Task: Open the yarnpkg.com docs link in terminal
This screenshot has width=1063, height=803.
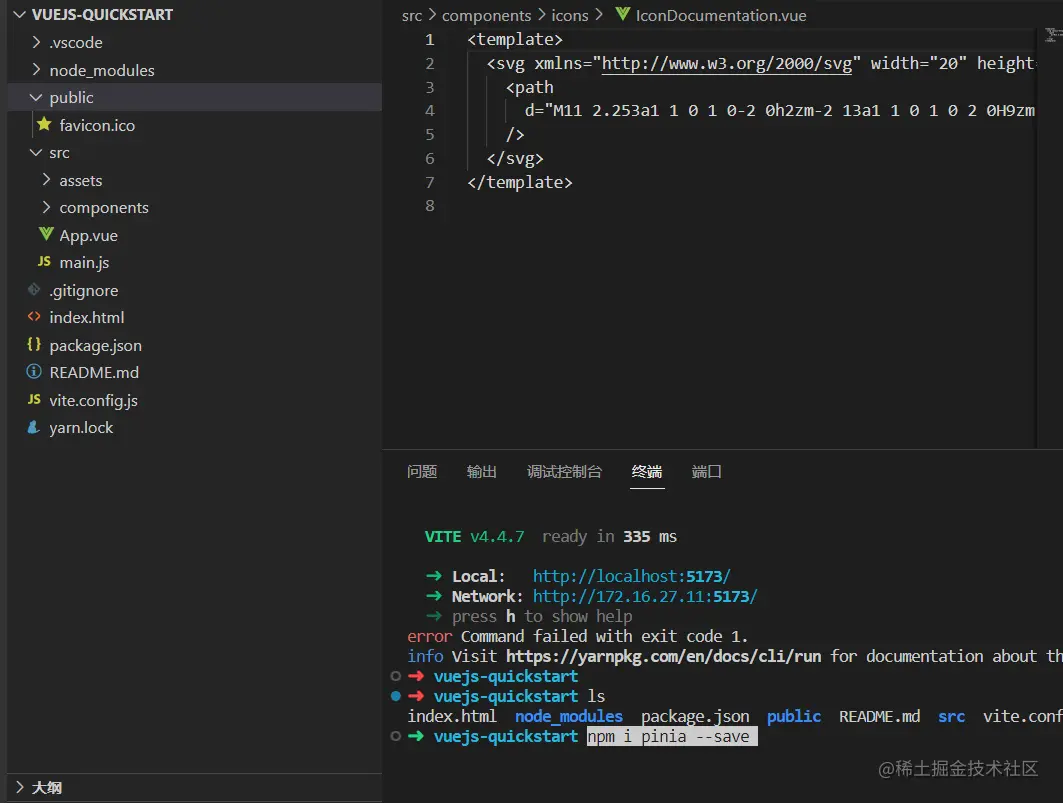Action: (663, 656)
